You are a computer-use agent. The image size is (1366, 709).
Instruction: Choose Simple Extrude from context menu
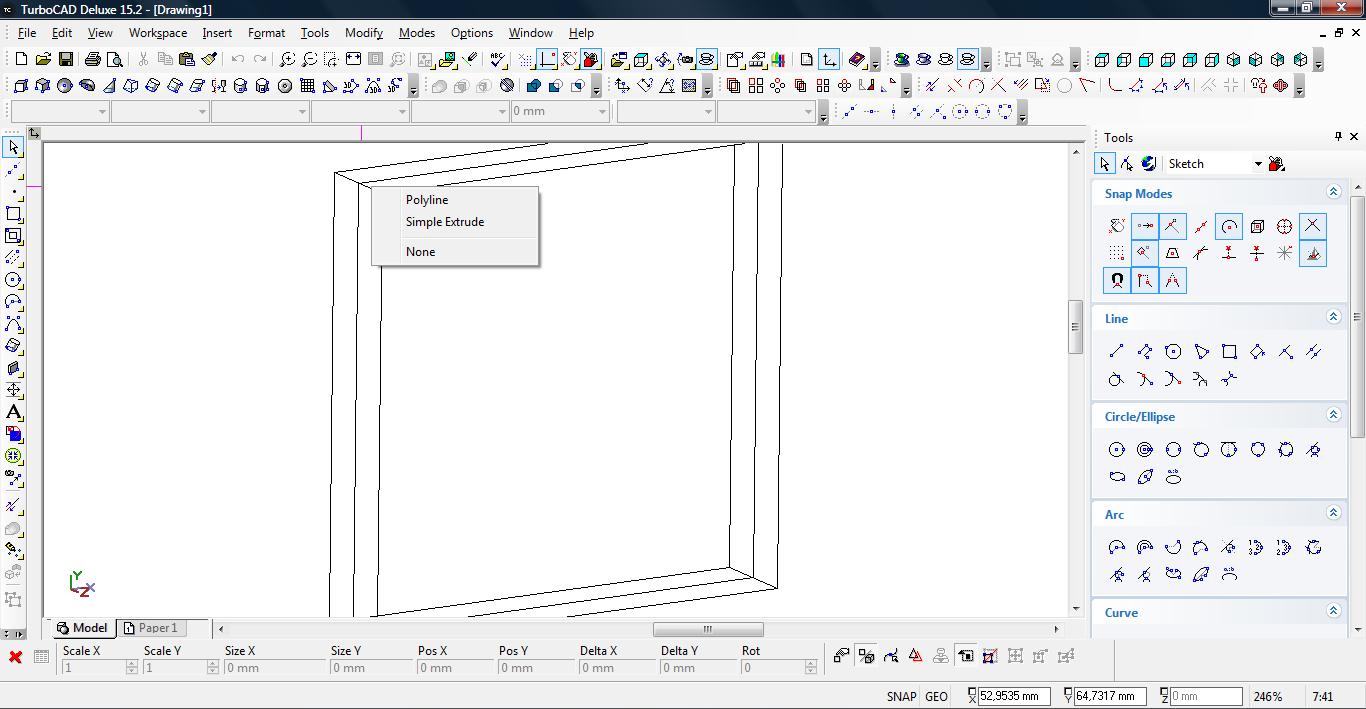pyautogui.click(x=445, y=222)
